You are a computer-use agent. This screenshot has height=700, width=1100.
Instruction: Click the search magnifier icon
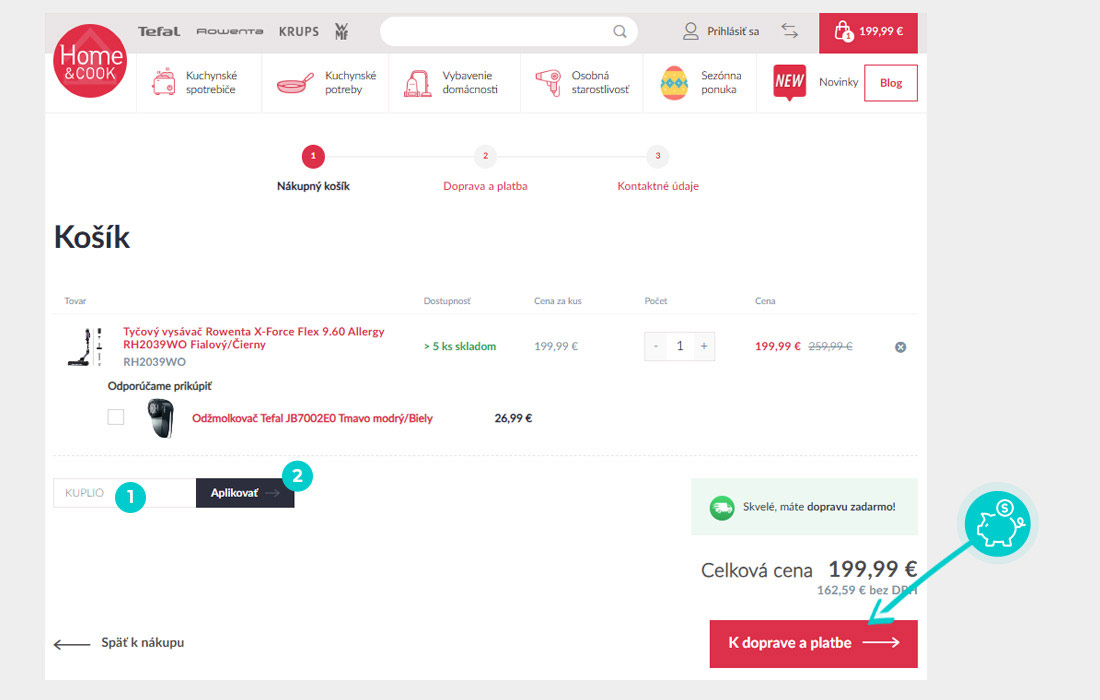click(619, 32)
